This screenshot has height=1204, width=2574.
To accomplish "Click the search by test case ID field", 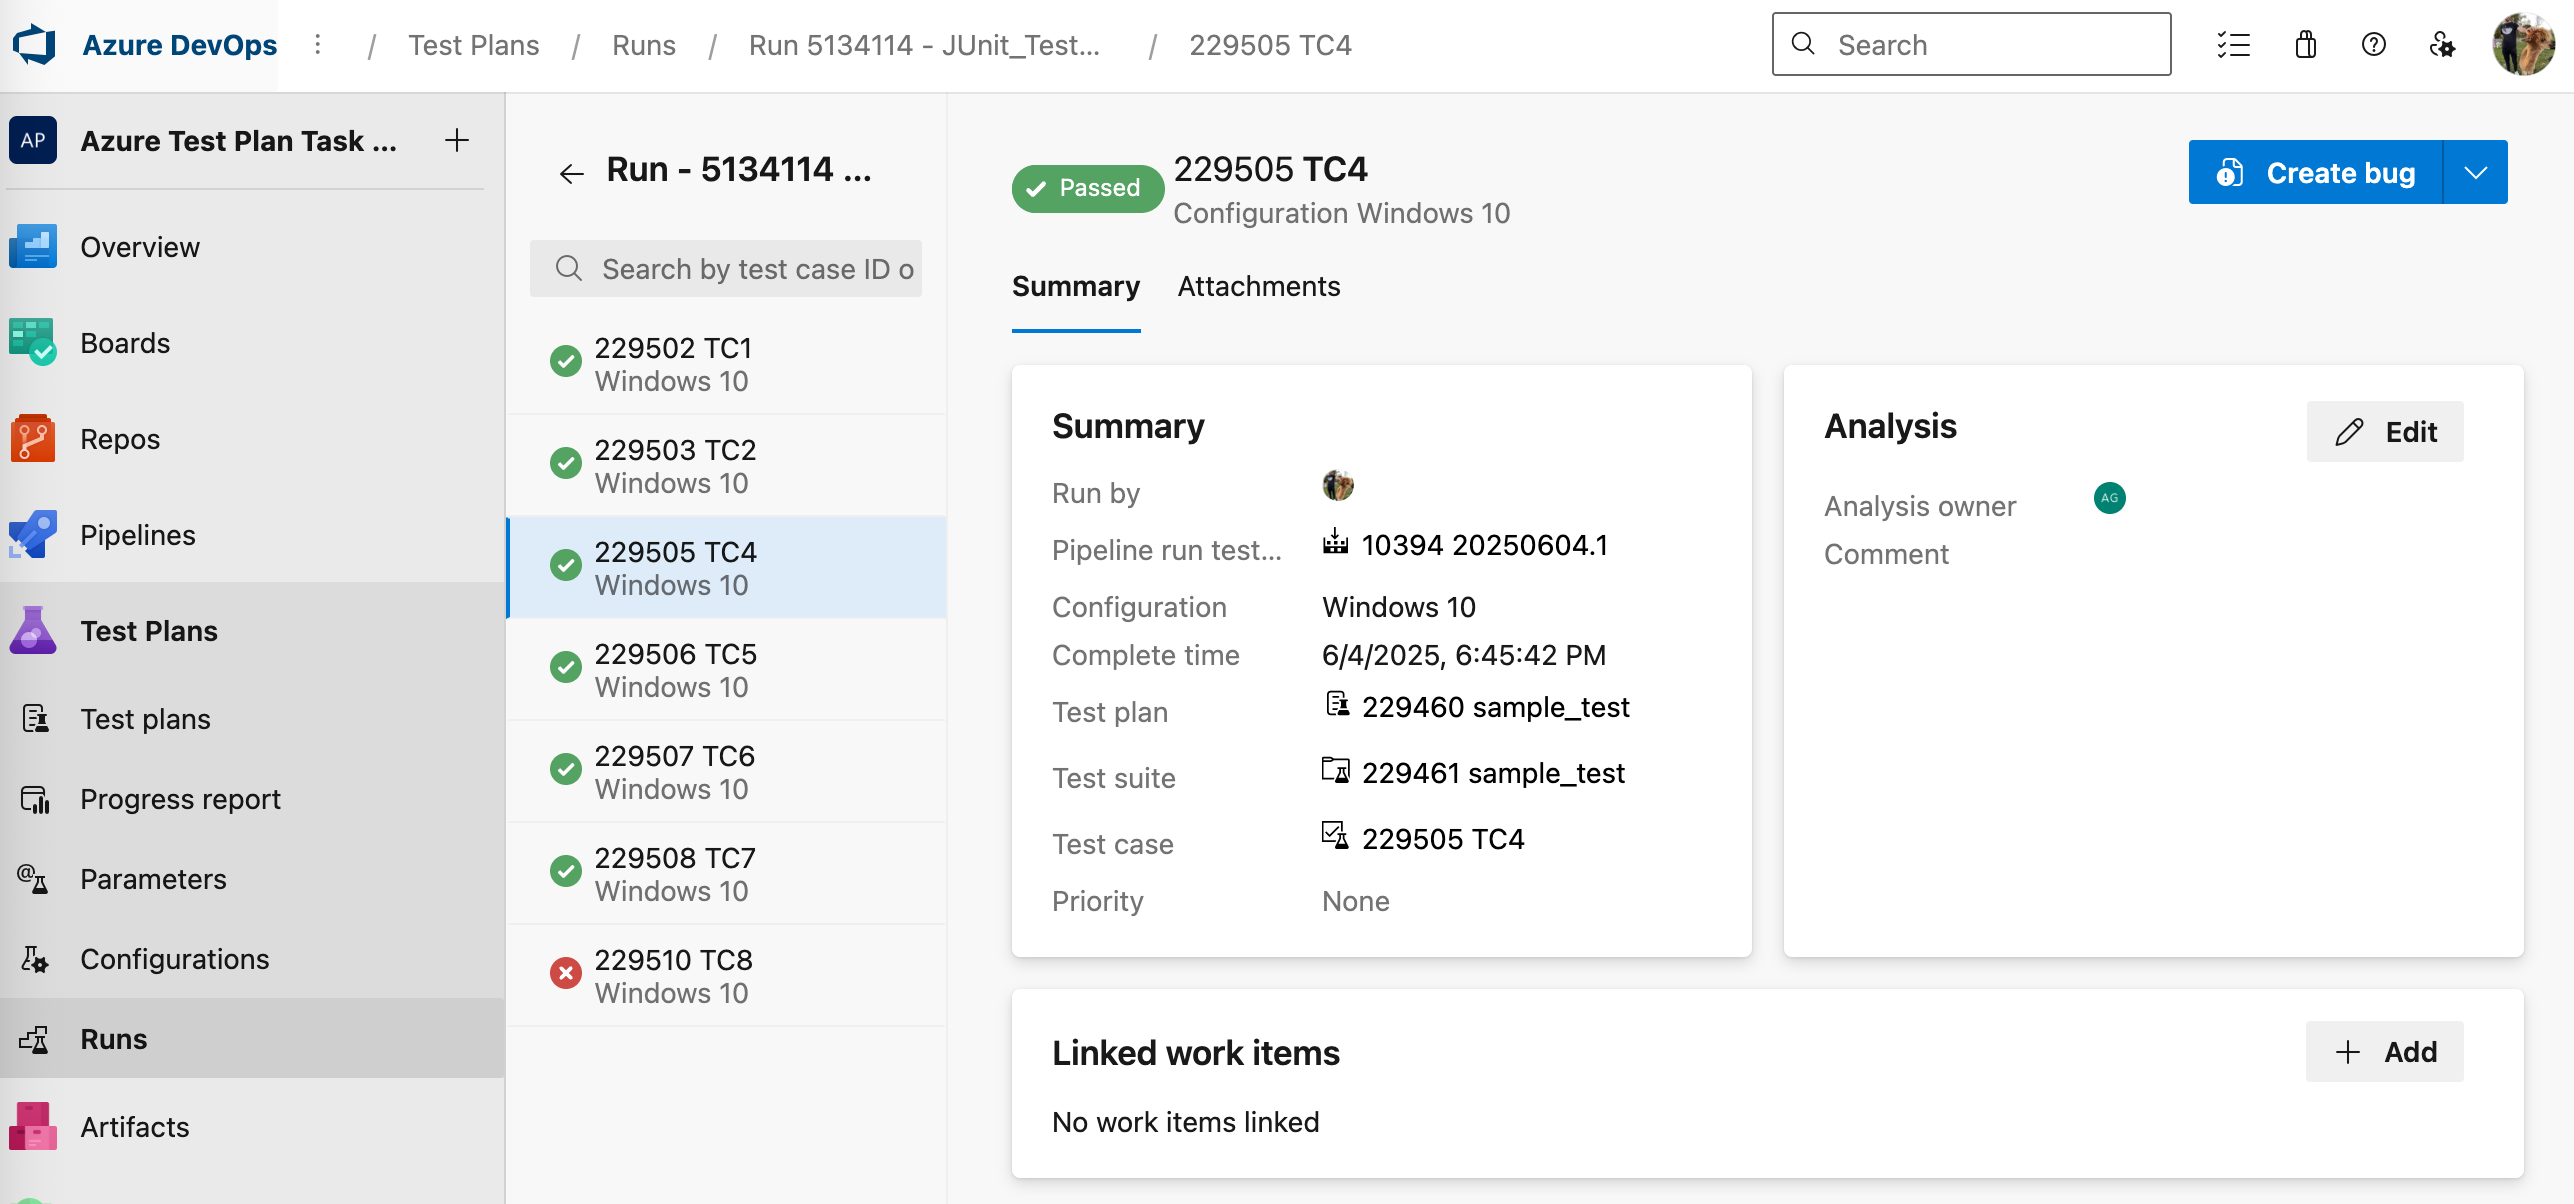I will pyautogui.click(x=727, y=268).
